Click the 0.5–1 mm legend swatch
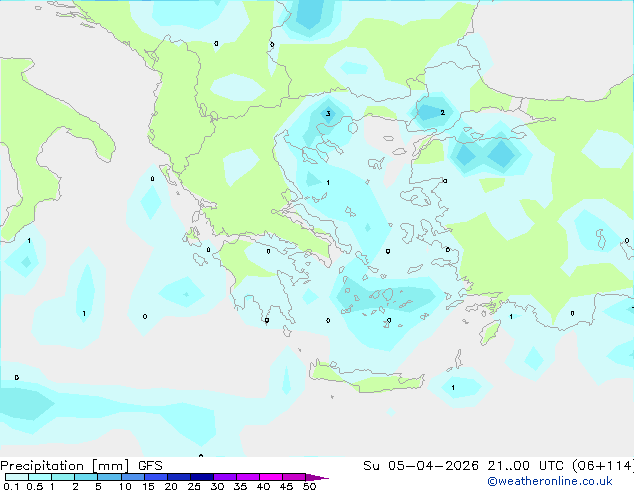This screenshot has height=490, width=634. coord(40,477)
